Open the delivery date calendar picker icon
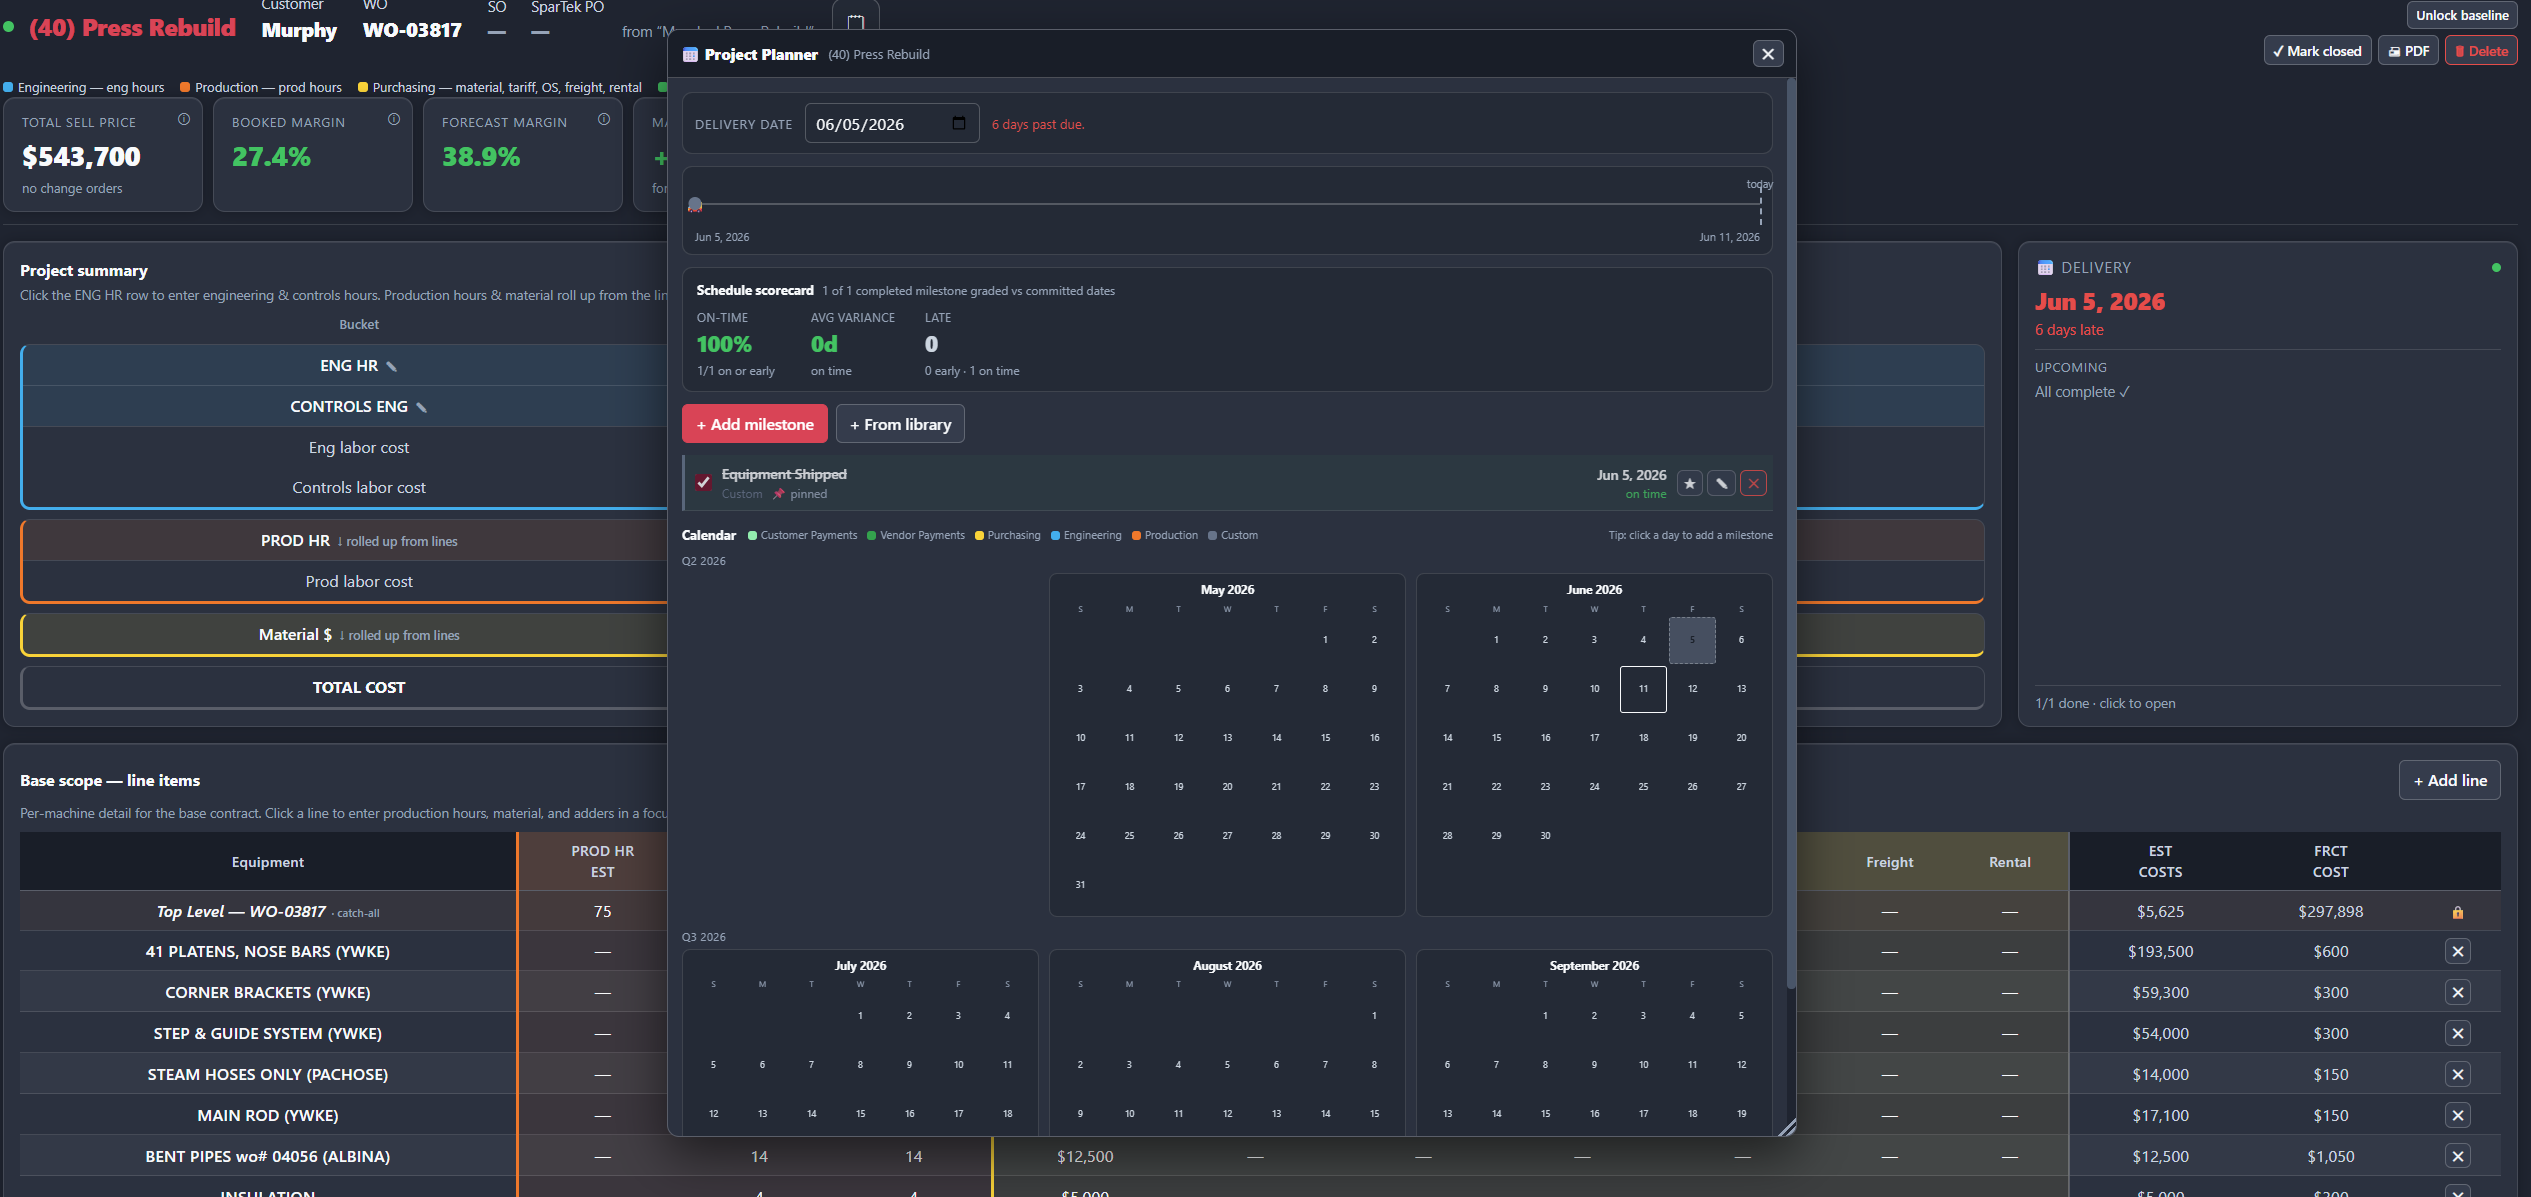 click(x=959, y=124)
